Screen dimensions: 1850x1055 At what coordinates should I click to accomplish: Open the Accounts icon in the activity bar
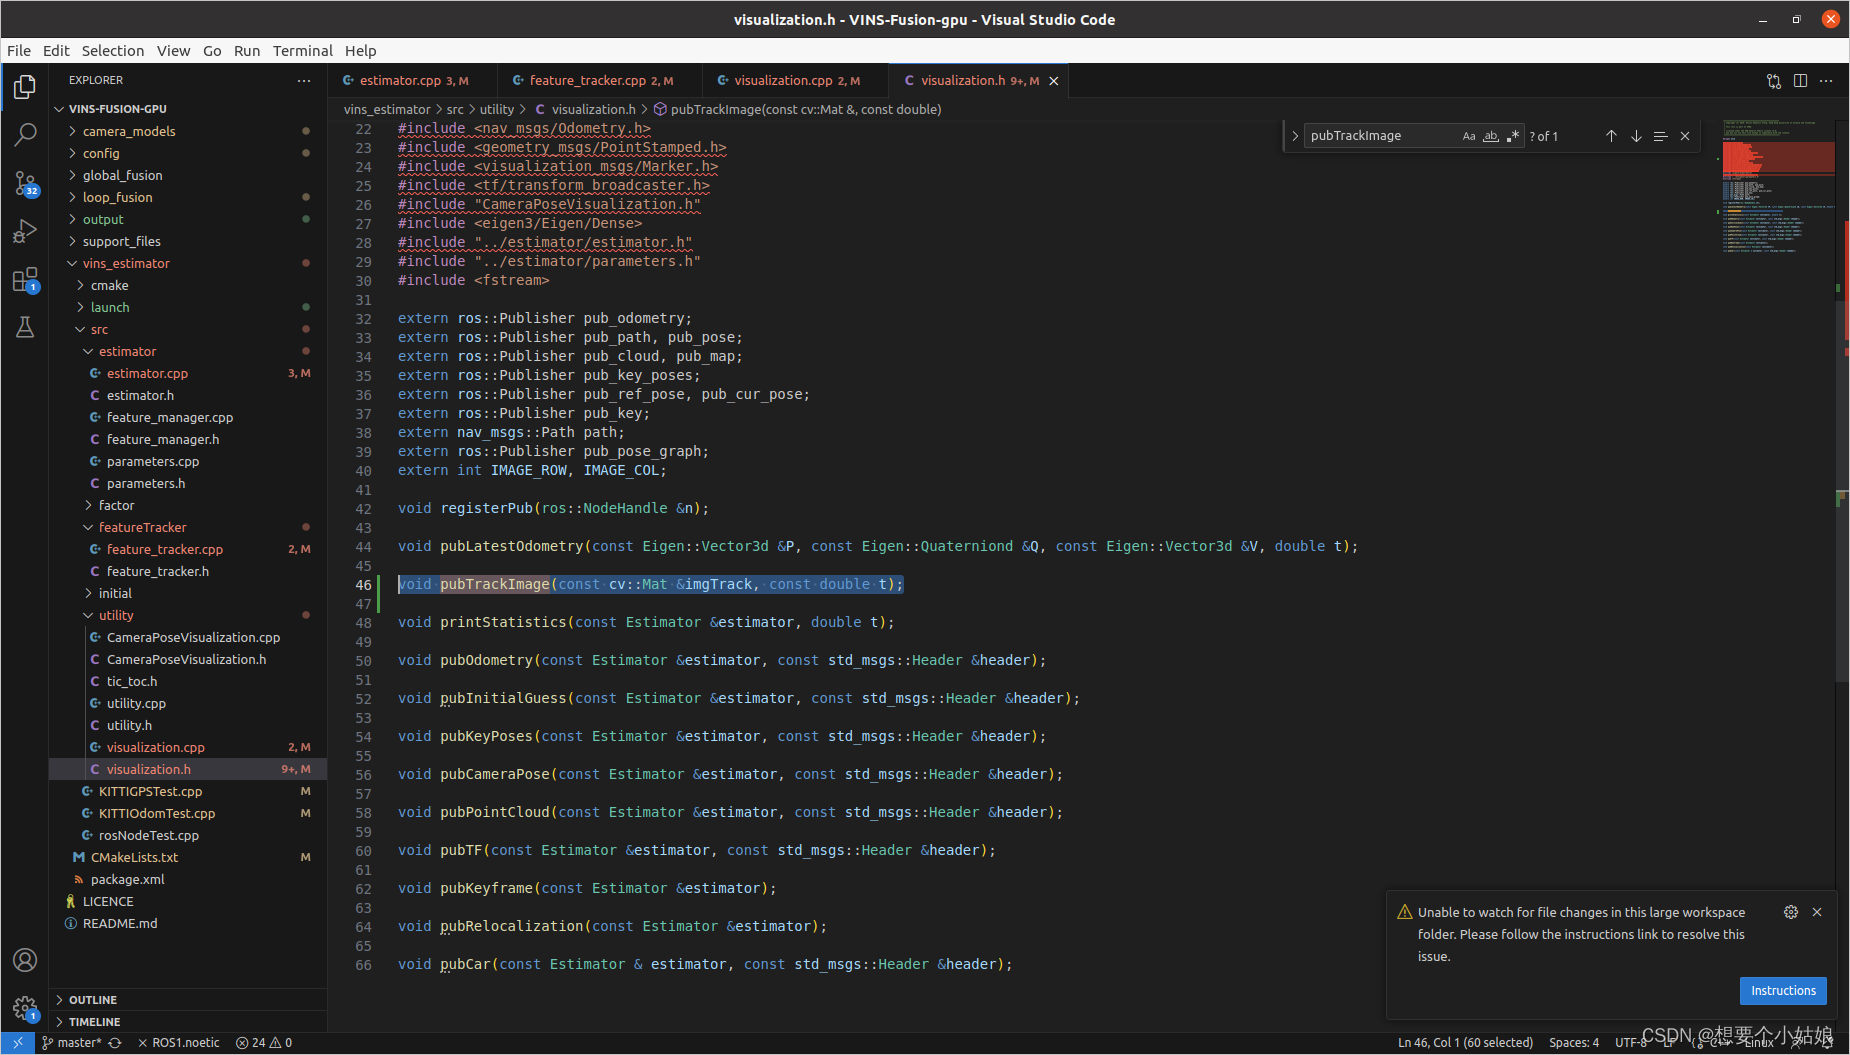point(25,960)
